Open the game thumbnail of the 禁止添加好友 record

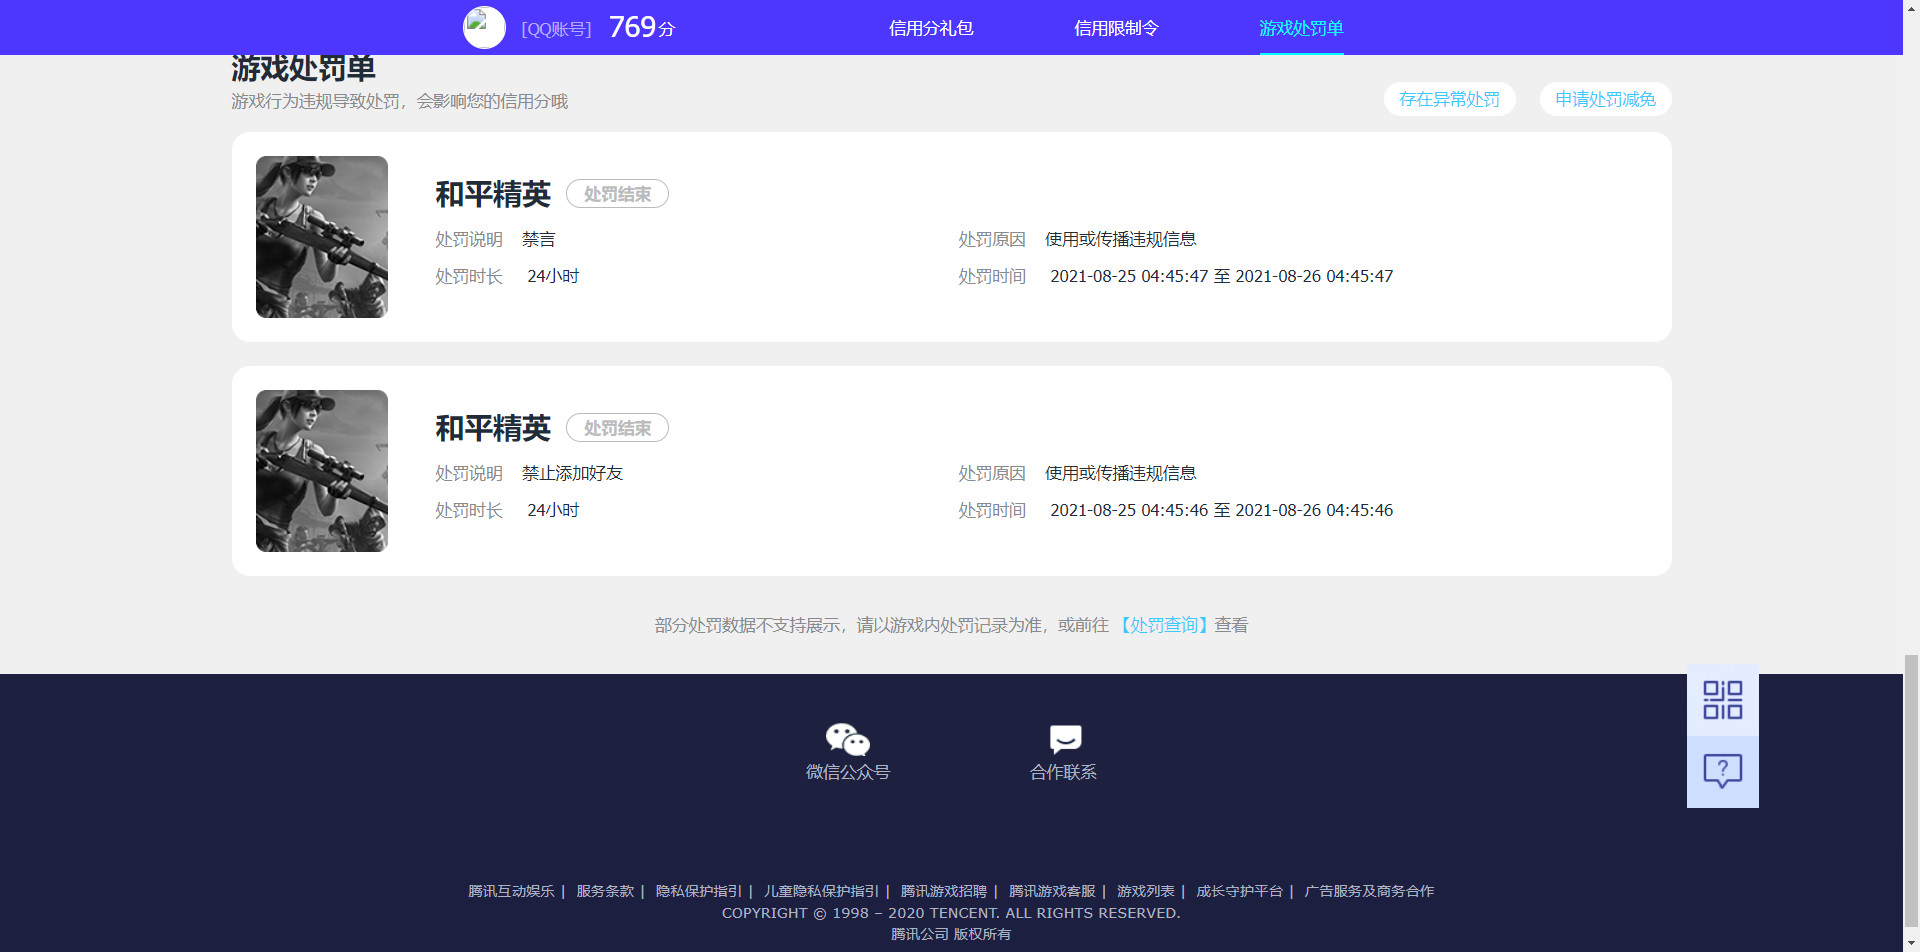[322, 471]
